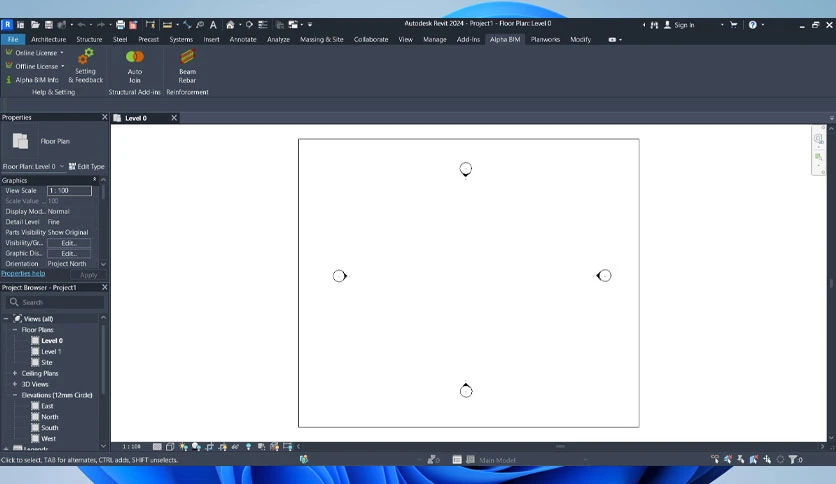Click Sign In
836x484 pixels.
[679, 25]
